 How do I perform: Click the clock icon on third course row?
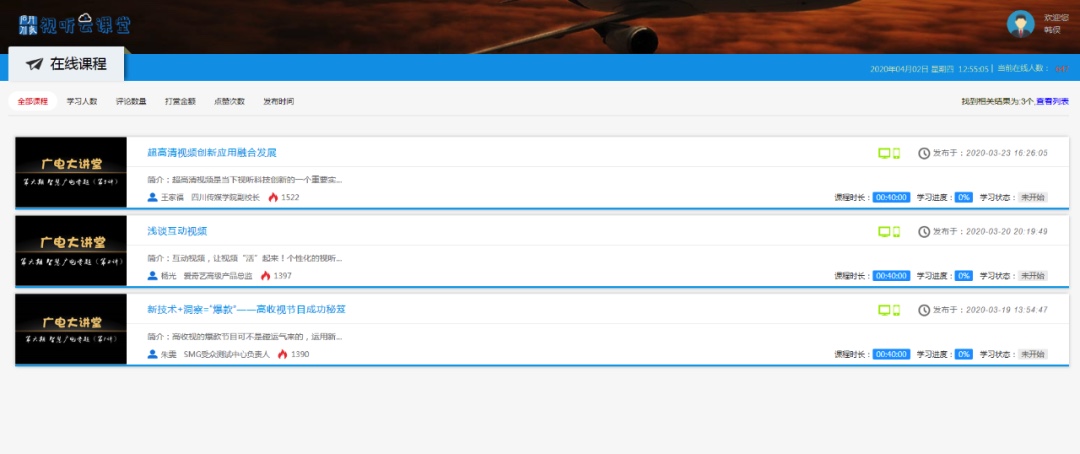(x=924, y=310)
